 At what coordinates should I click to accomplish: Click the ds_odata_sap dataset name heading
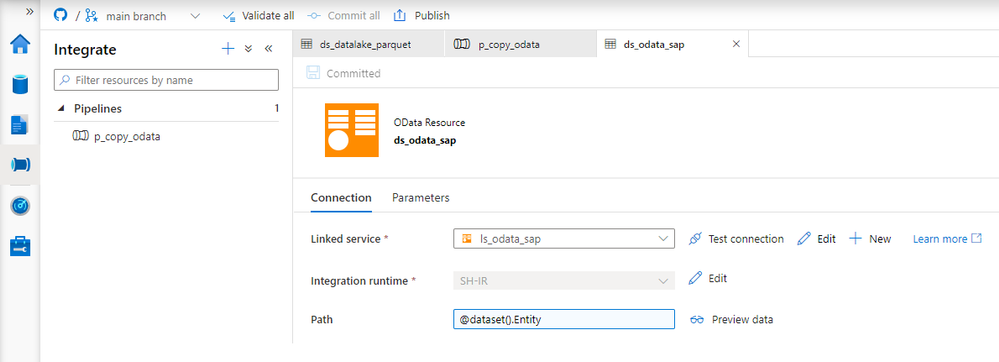(x=426, y=140)
